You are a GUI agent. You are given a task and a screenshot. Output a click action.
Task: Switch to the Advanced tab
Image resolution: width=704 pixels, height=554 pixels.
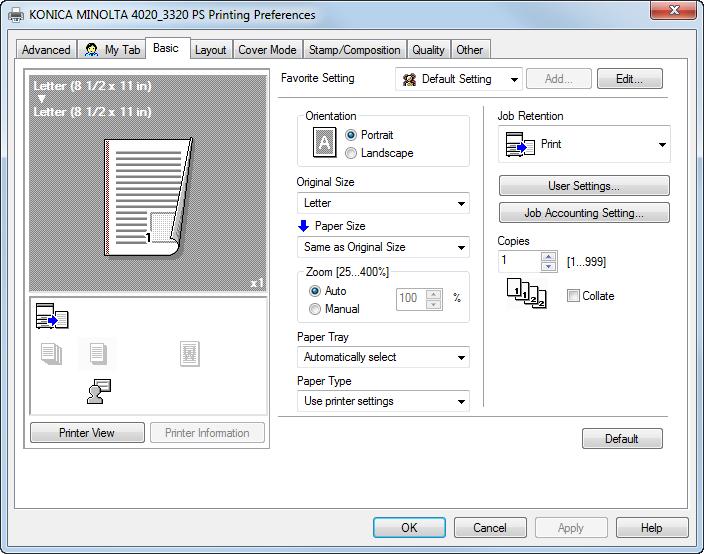[46, 50]
